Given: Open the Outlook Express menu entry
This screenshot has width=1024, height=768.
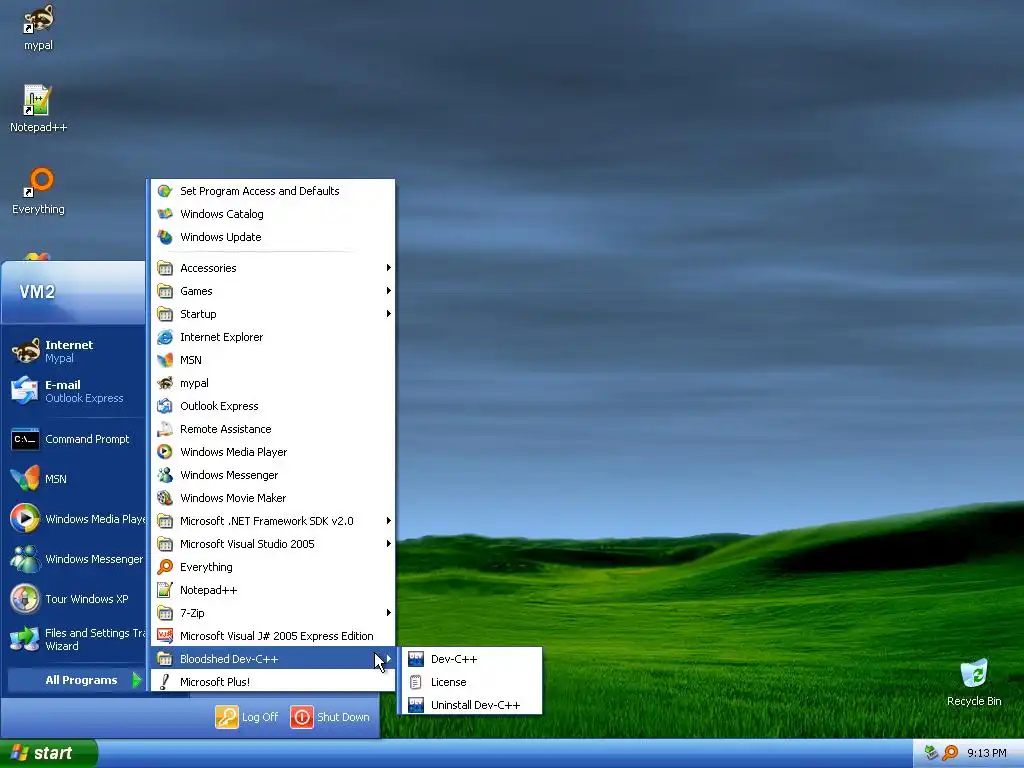Looking at the screenshot, I should coord(273,406).
